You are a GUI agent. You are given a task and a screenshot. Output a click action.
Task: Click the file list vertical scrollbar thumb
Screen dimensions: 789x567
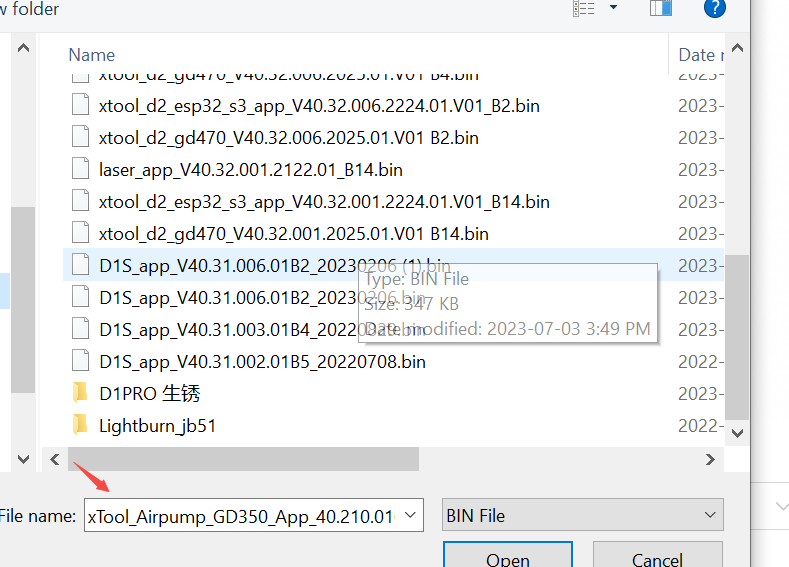737,337
